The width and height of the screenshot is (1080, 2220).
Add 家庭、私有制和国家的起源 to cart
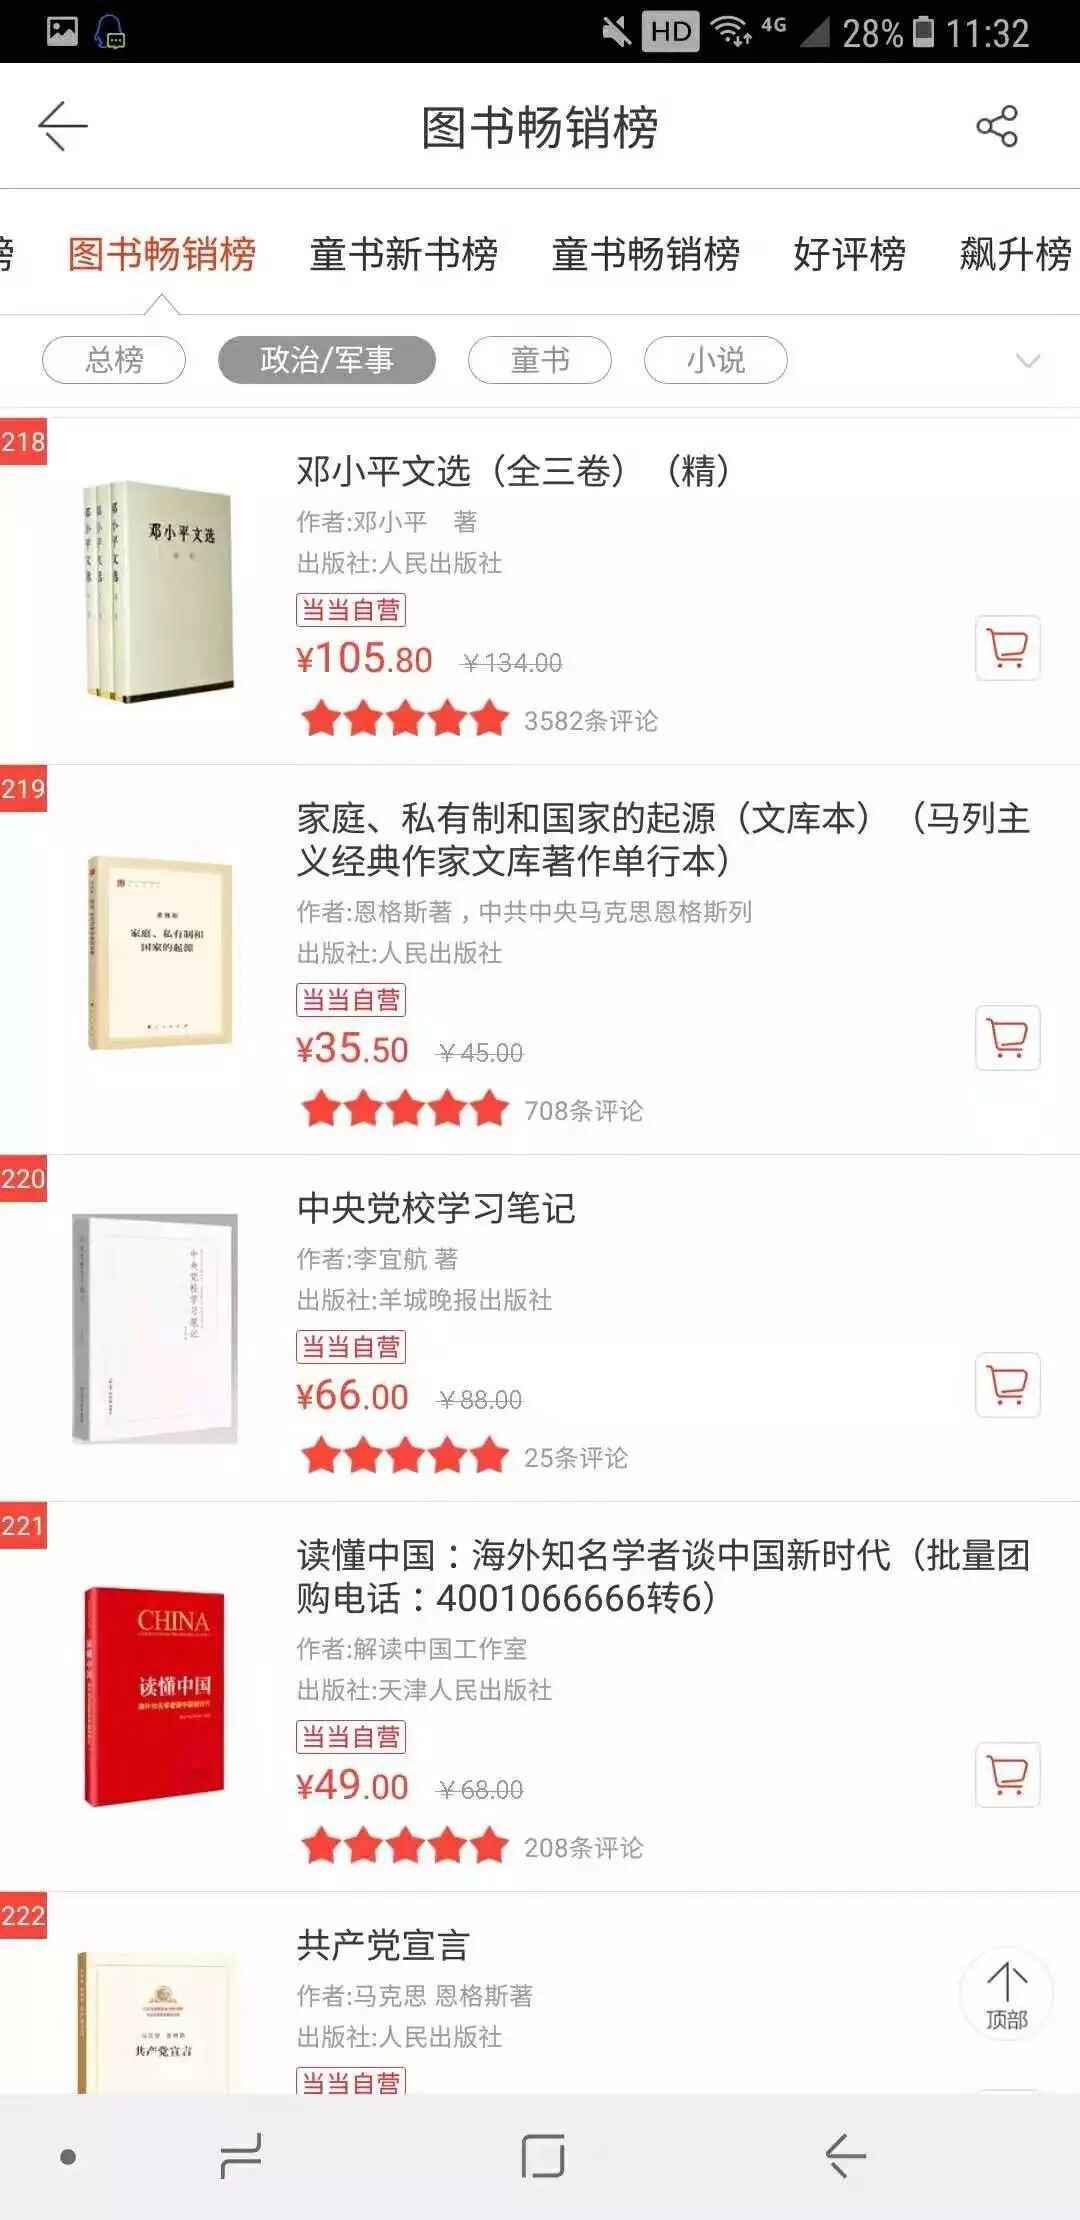1007,1038
